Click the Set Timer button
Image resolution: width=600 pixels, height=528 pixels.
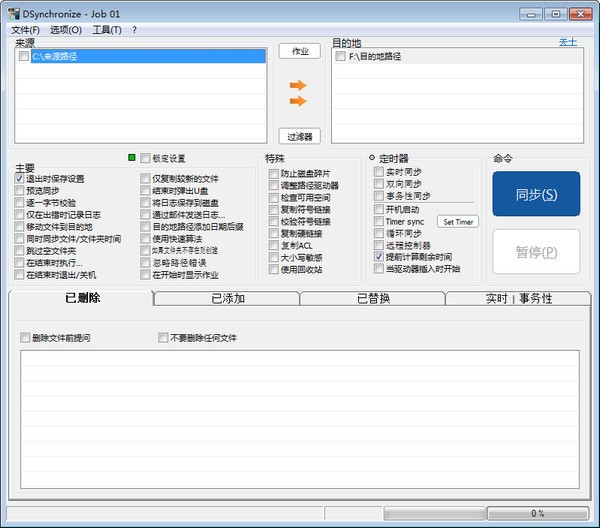459,221
